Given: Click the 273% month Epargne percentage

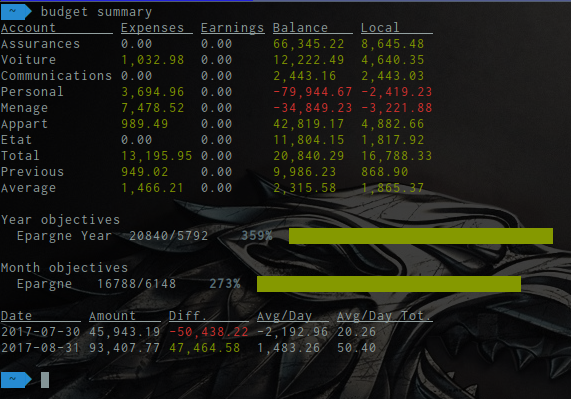Looking at the screenshot, I should (225, 284).
